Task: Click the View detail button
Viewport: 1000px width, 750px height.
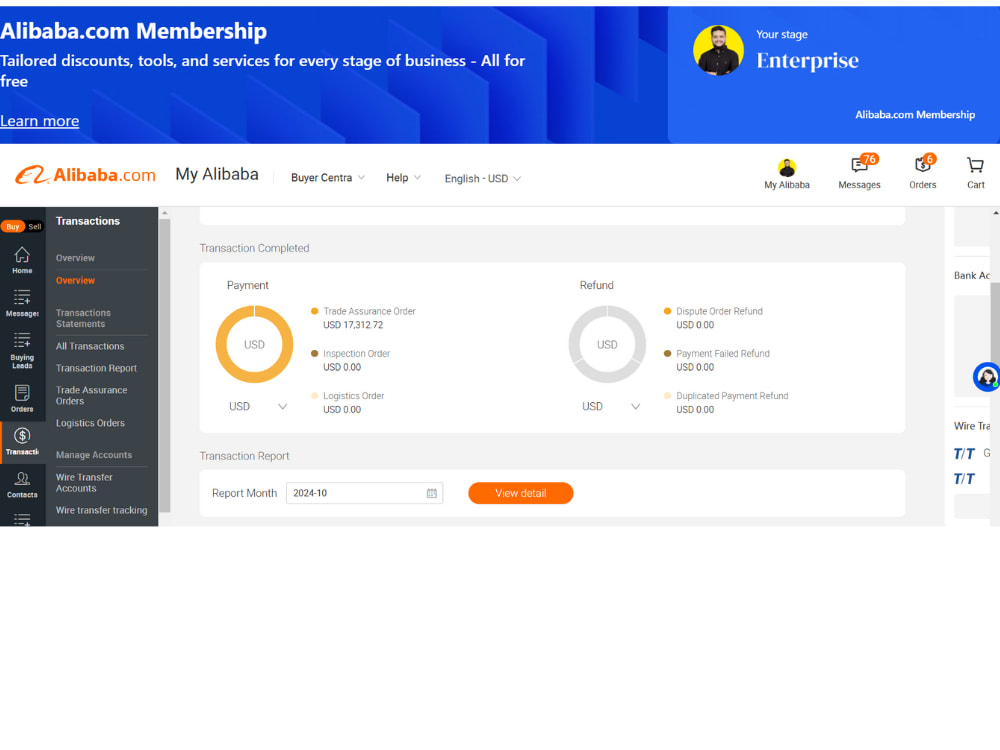Action: (x=520, y=493)
